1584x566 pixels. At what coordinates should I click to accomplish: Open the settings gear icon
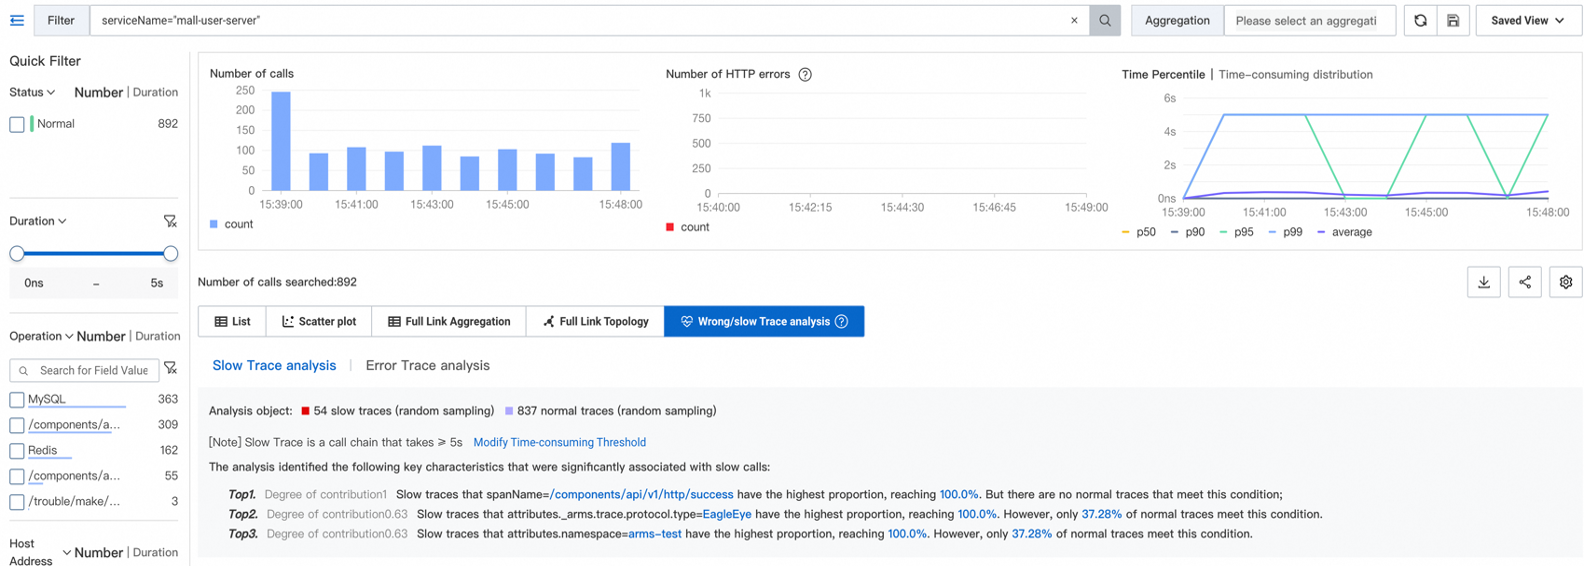tap(1566, 282)
